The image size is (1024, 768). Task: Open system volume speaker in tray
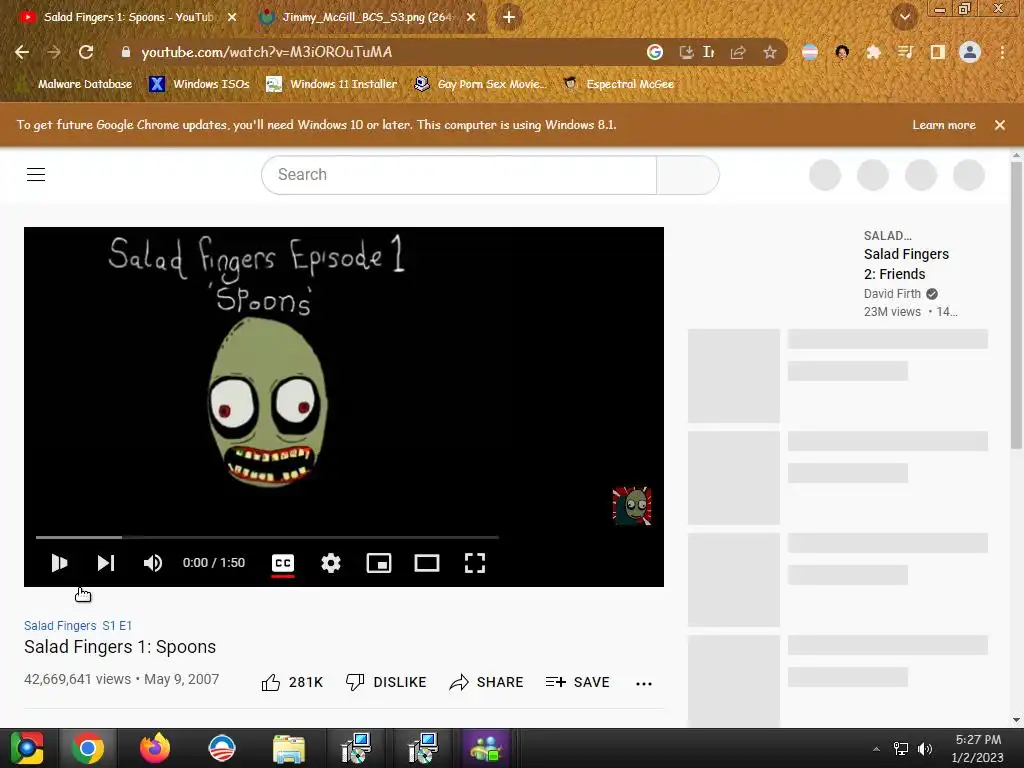click(x=925, y=749)
